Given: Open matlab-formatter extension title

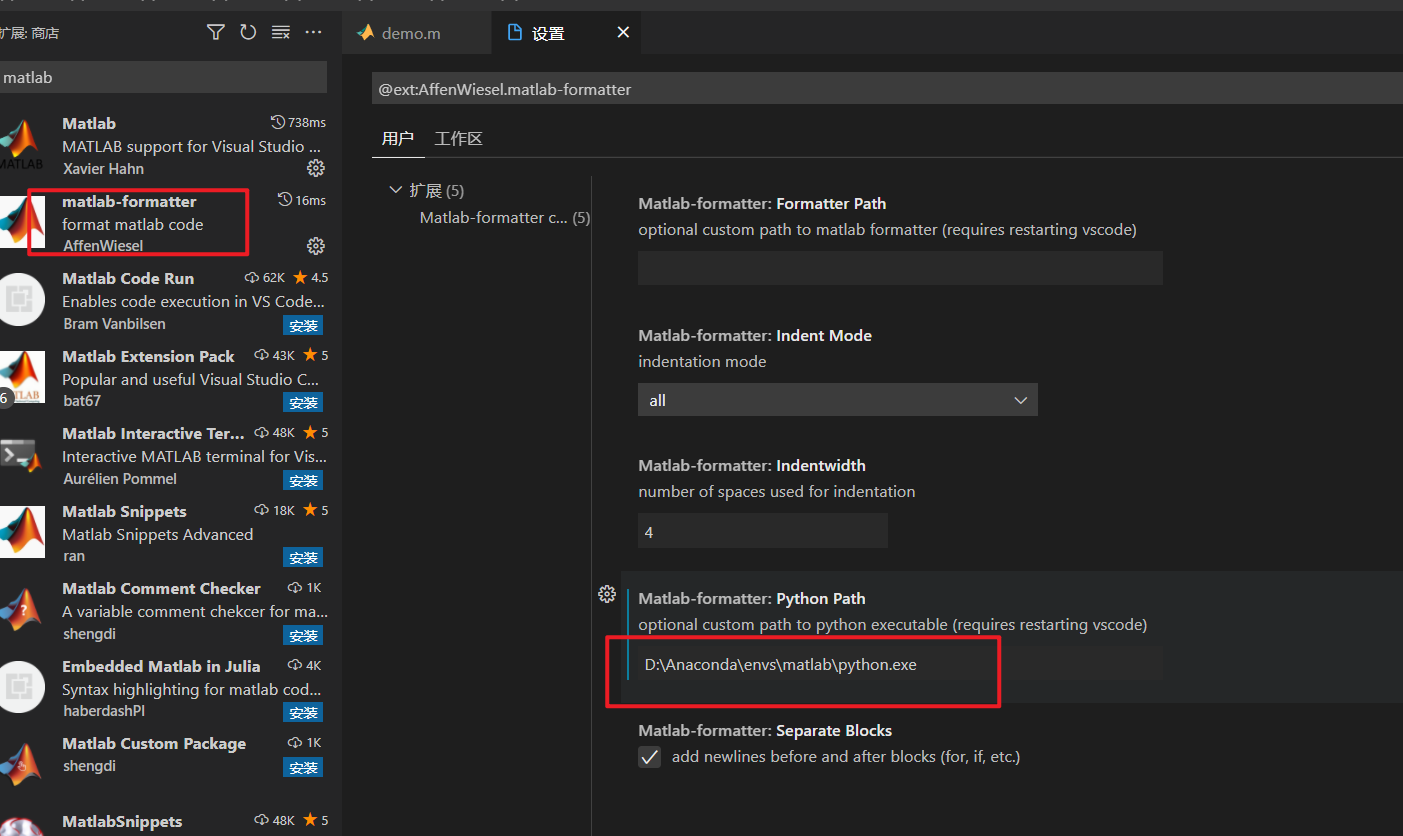Looking at the screenshot, I should pos(129,201).
